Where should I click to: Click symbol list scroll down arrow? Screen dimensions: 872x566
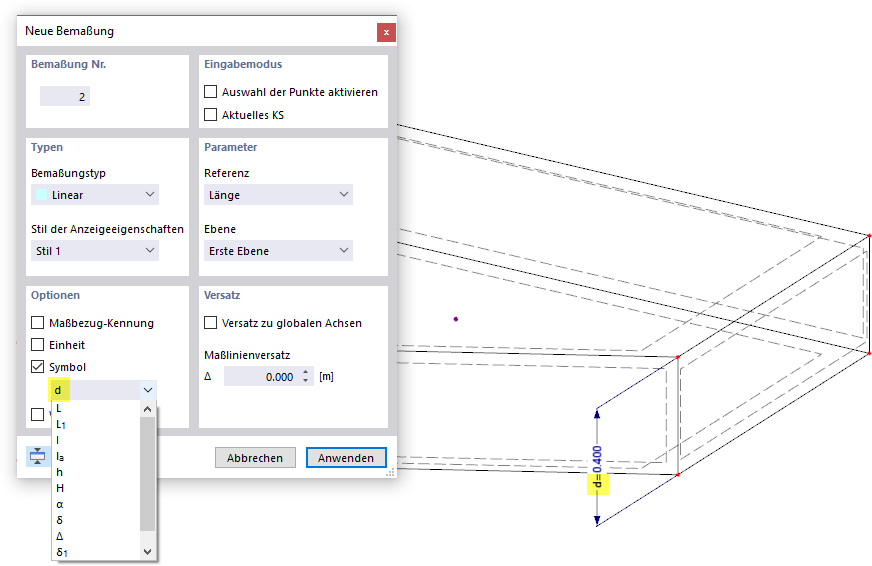(147, 552)
